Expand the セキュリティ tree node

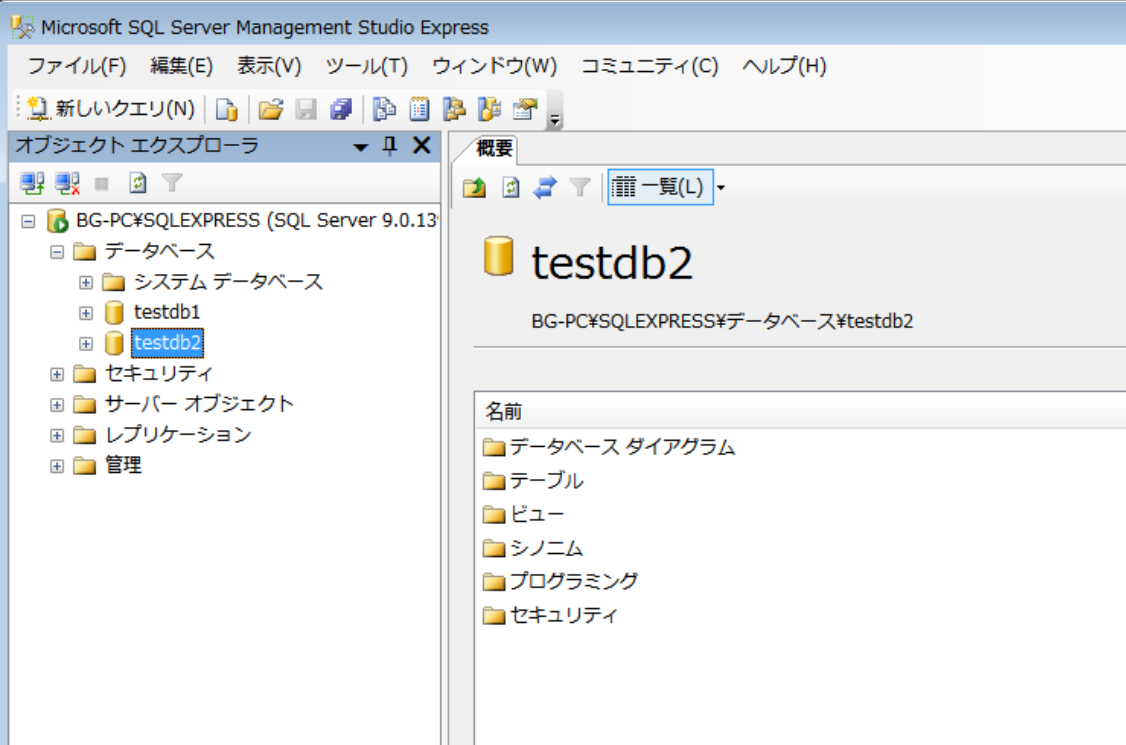coord(57,374)
